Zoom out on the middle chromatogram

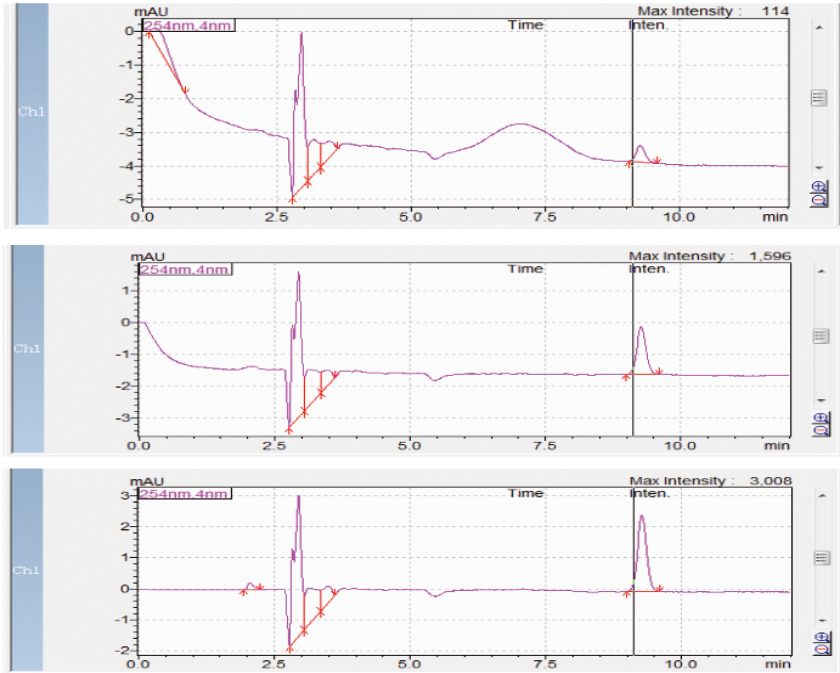(x=820, y=430)
